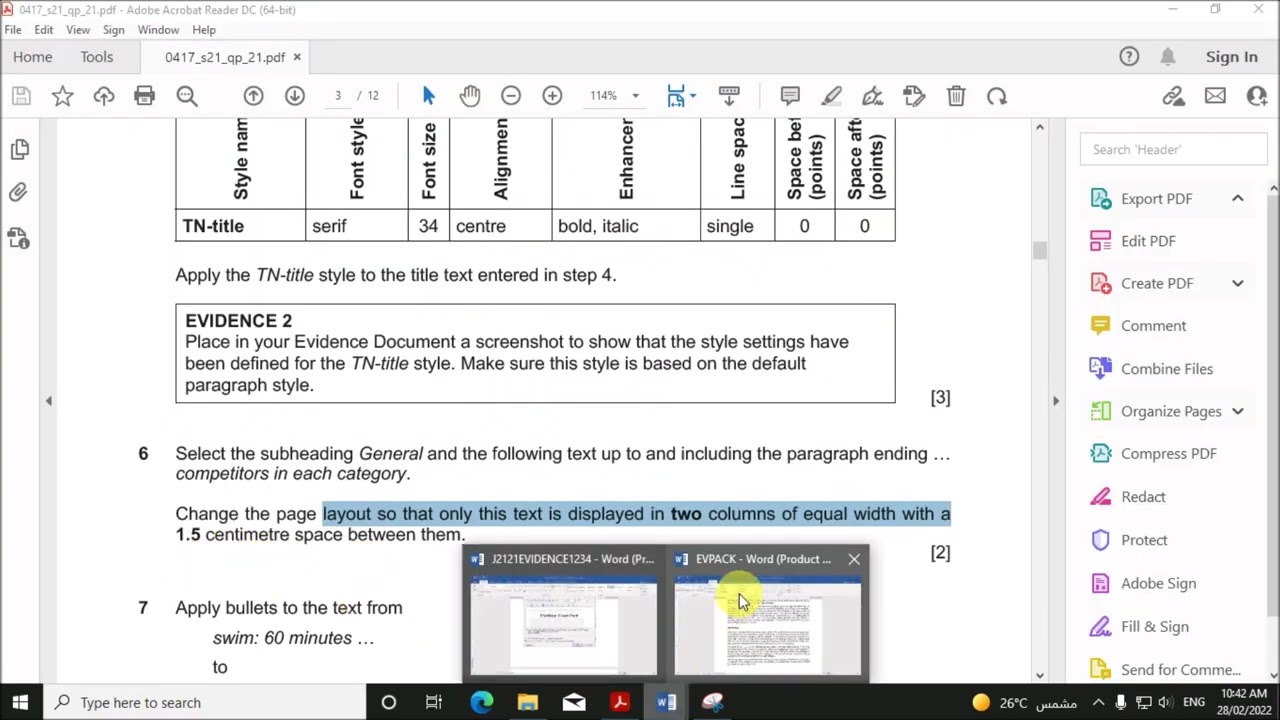Collapse the Export PDF section
The image size is (1280, 720).
click(x=1237, y=199)
